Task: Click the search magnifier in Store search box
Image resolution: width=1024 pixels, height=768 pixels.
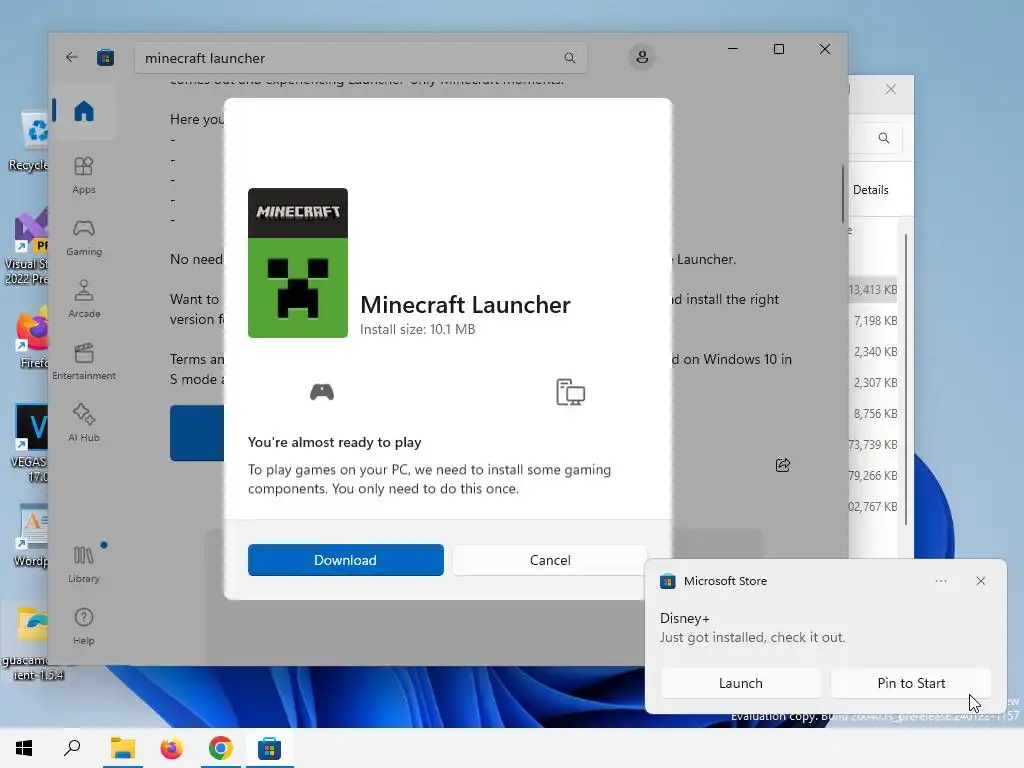Action: [569, 57]
